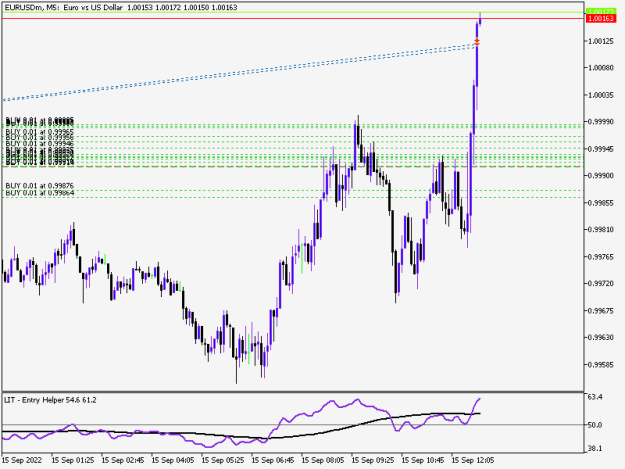
Task: Click the 1.00035 price axis value
Action: tap(601, 95)
